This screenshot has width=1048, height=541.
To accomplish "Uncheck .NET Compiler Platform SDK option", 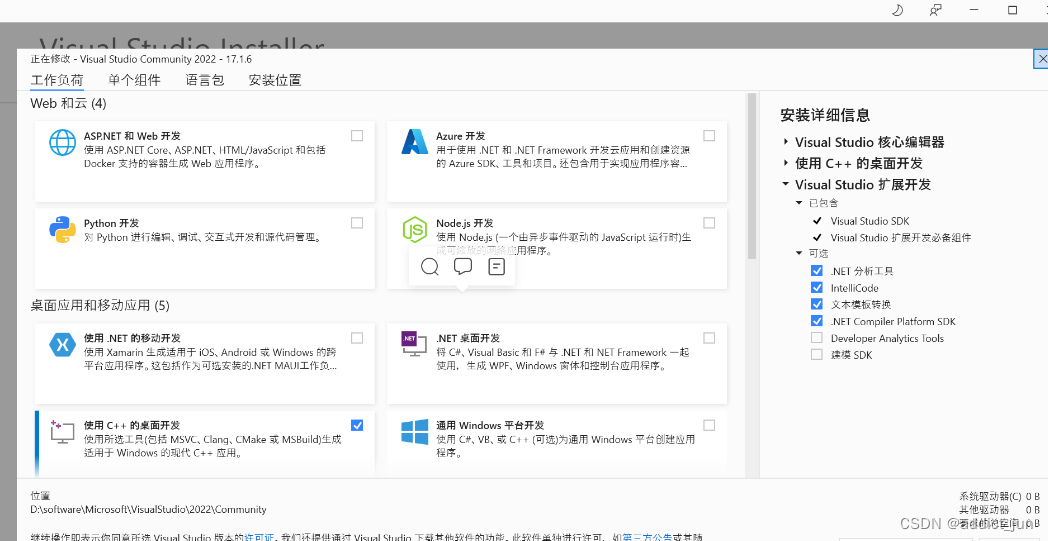I will [x=817, y=321].
